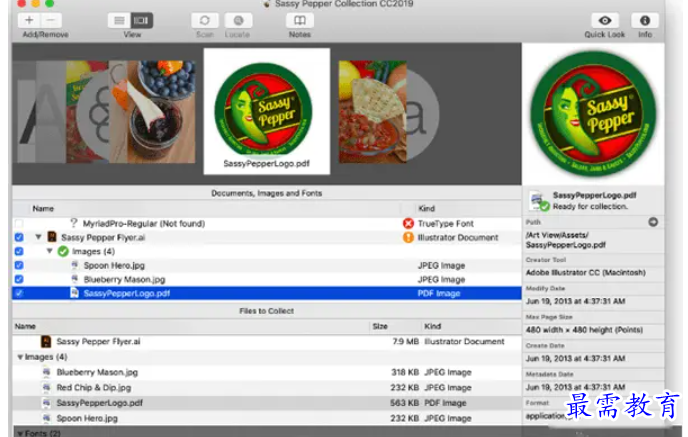This screenshot has width=688, height=437.
Task: Click the Blueberry Mason.jpg file icon in the documents list
Action: point(75,279)
